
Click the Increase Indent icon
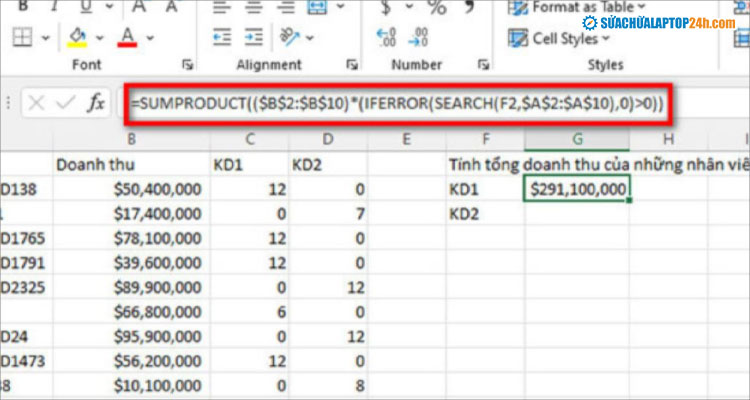(x=254, y=37)
